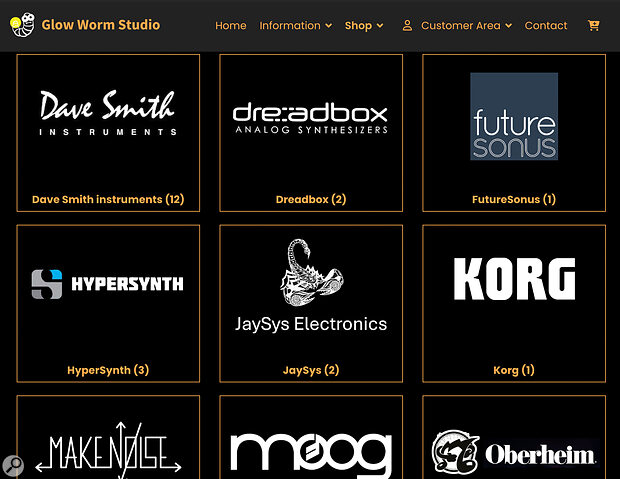Open the shopping cart icon

[x=594, y=26]
